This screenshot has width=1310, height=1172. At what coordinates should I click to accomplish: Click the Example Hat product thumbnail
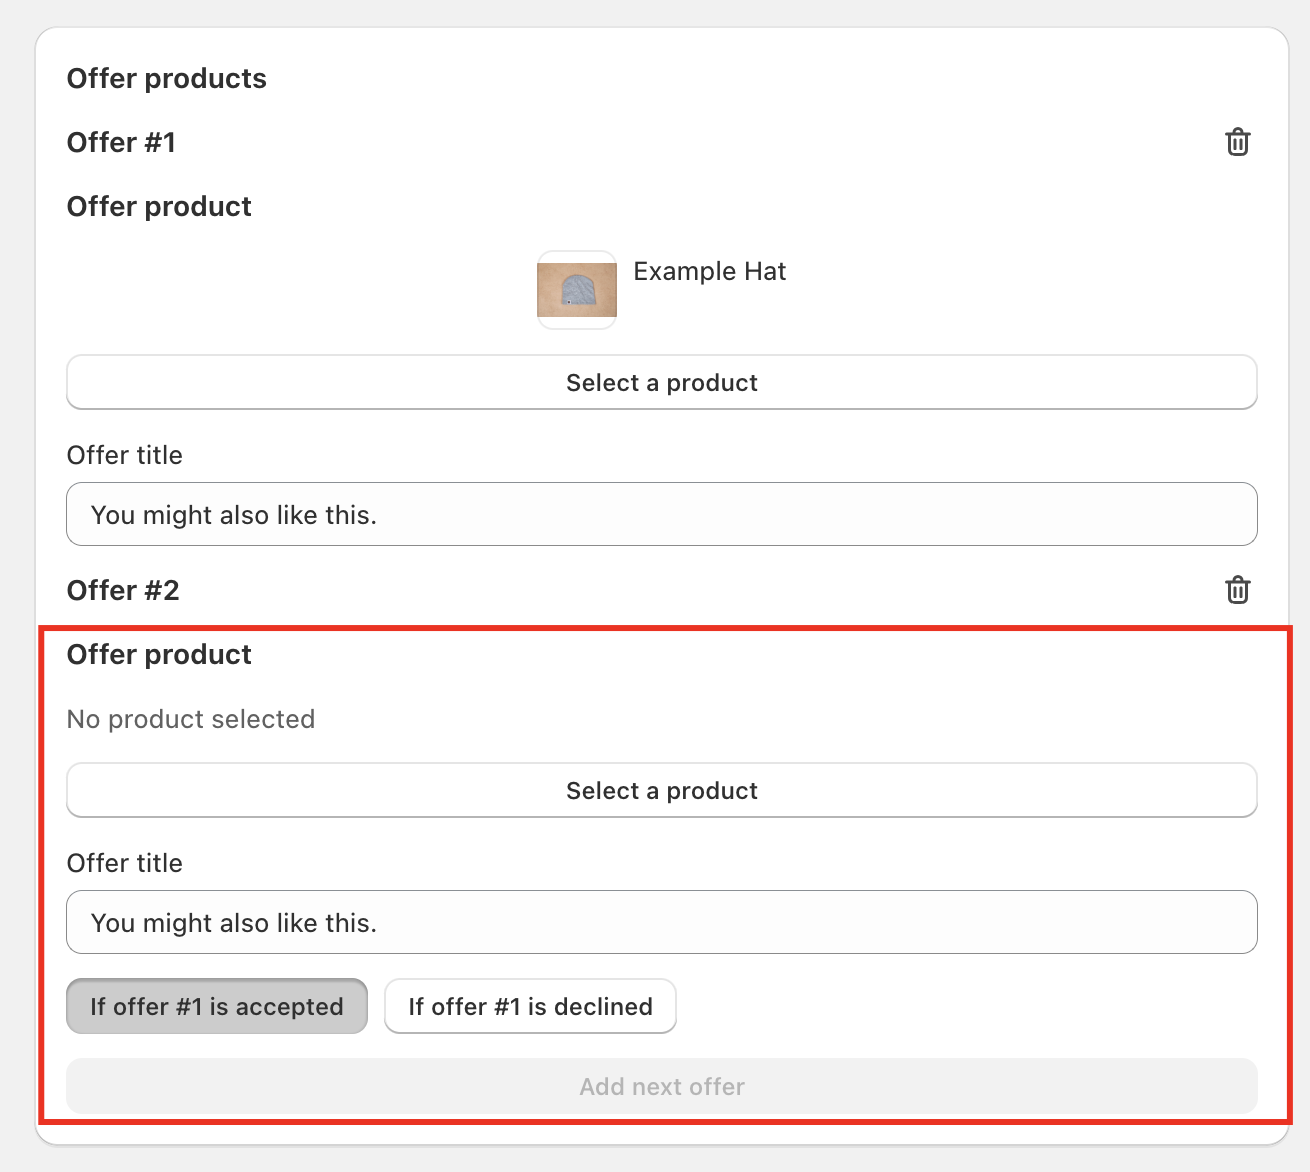[x=577, y=290]
